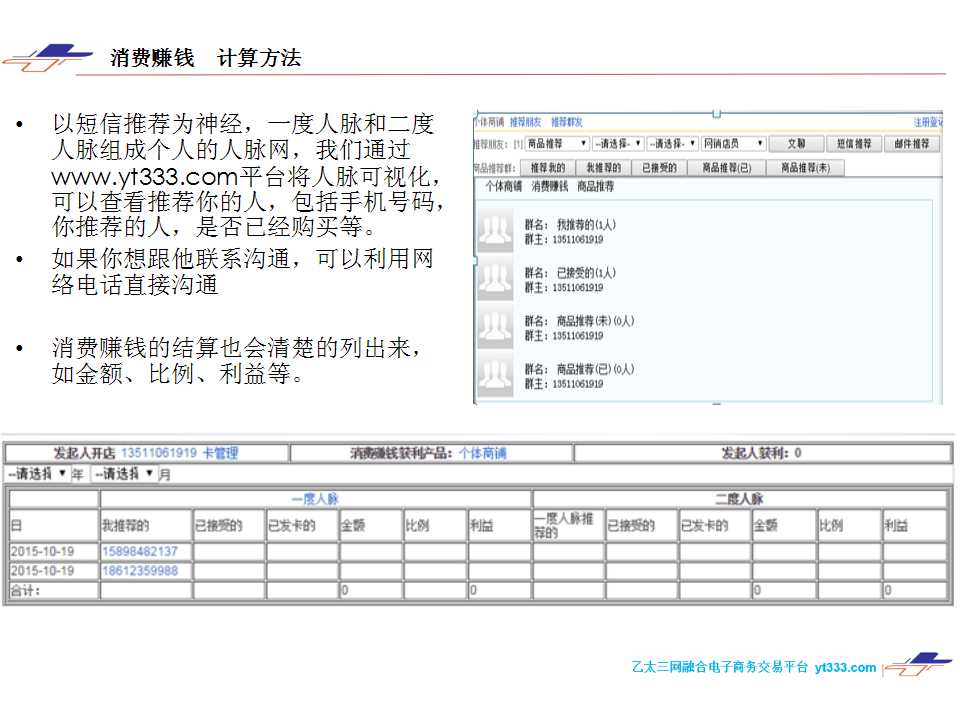Click group avatar for 已接受的(1人)
Viewport: 960px width, 720px height.
click(x=495, y=279)
